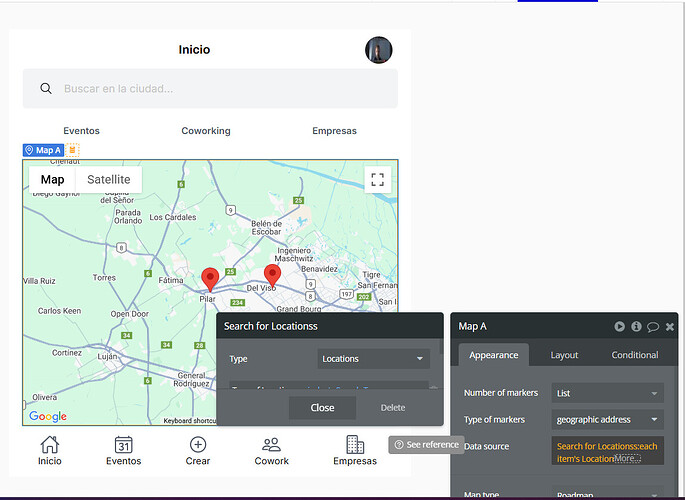Screen dimensions: 685x500
Task: Open the Empresas building icon in bottom nav
Action: [355, 445]
